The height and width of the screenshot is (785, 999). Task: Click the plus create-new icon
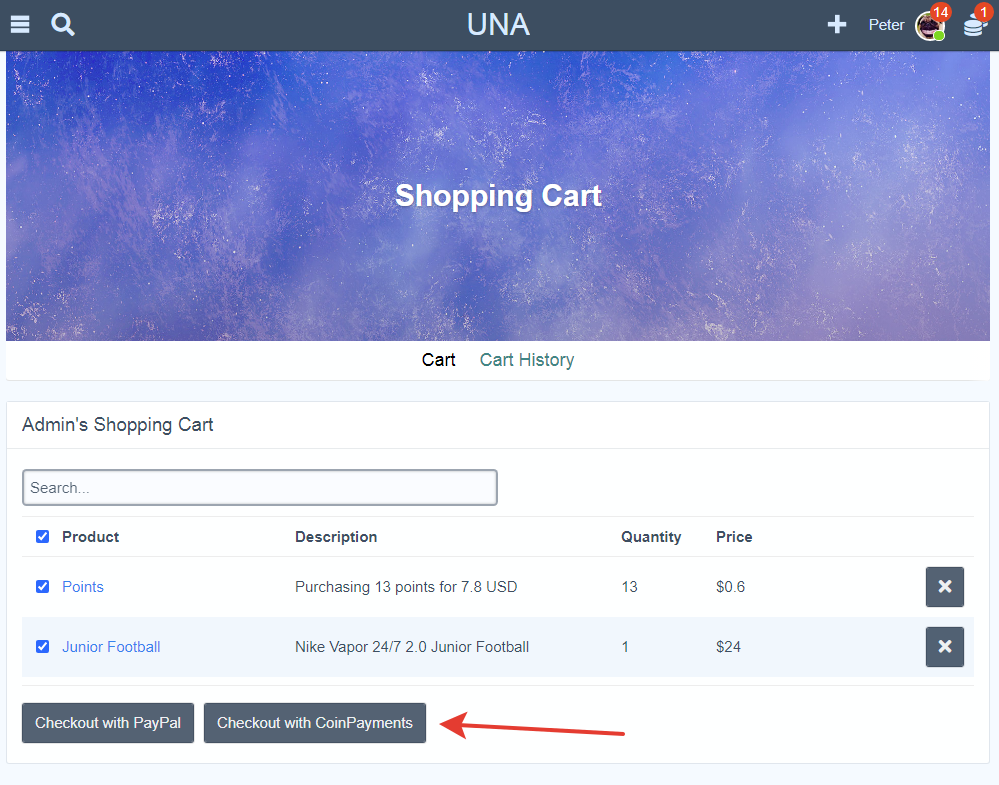[837, 25]
